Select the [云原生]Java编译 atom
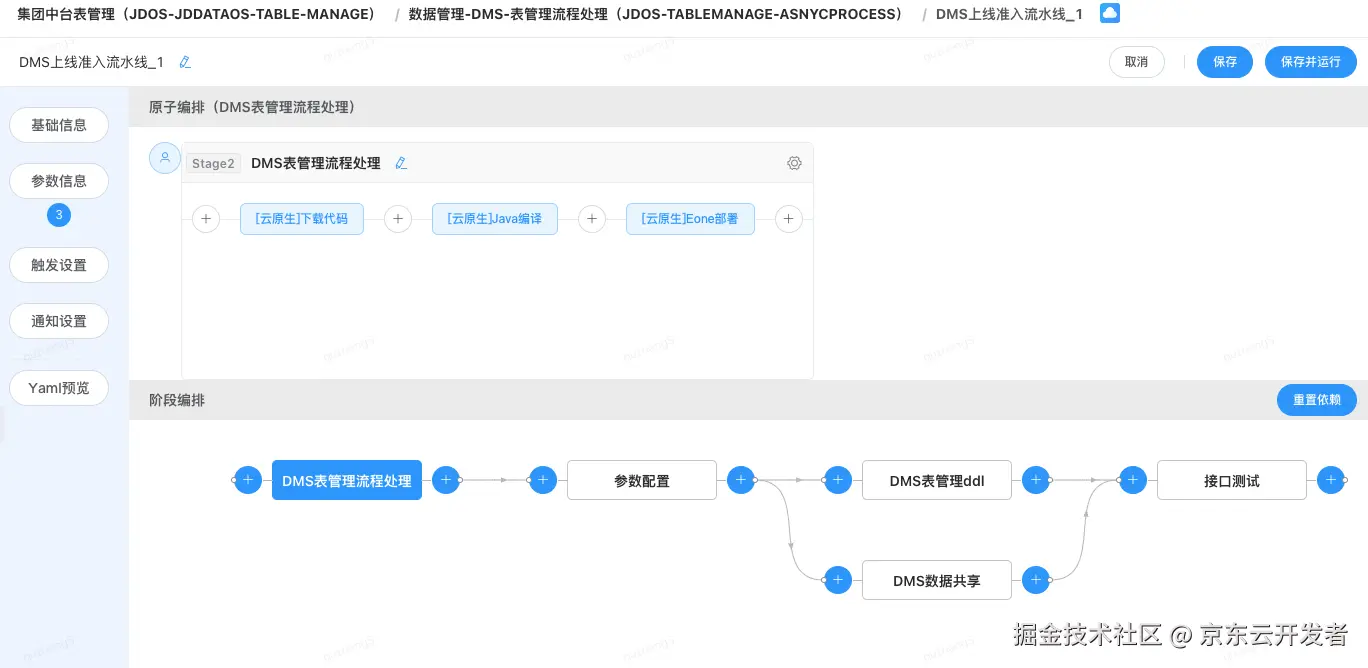1368x668 pixels. pos(495,218)
